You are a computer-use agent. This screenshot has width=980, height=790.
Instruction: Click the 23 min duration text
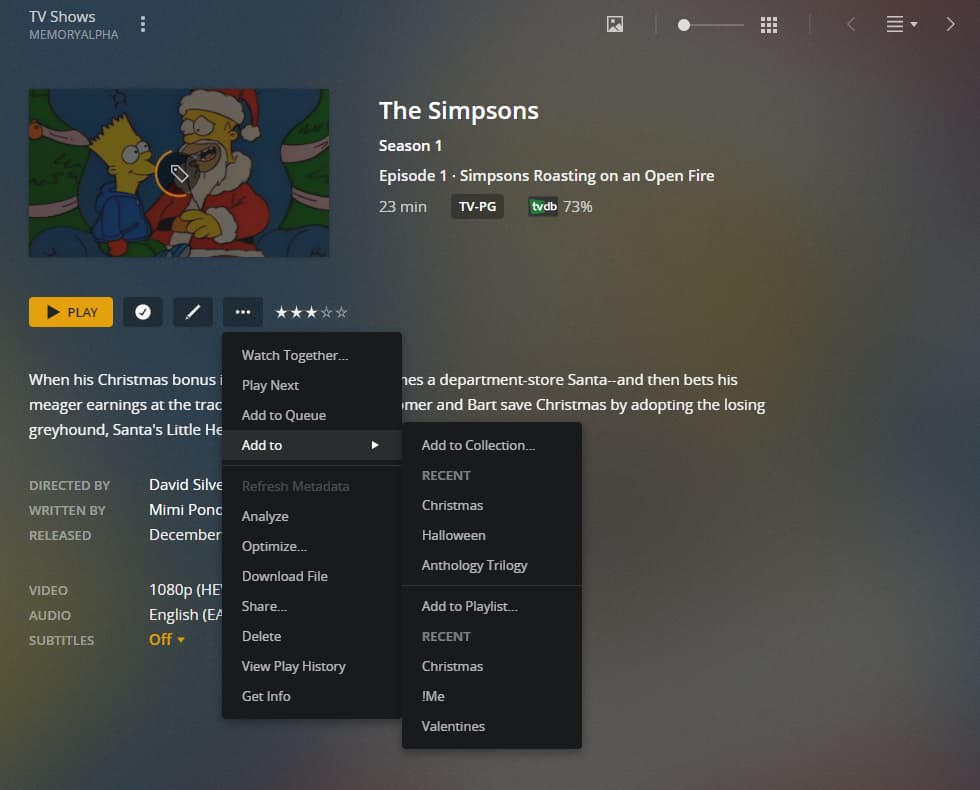[402, 206]
